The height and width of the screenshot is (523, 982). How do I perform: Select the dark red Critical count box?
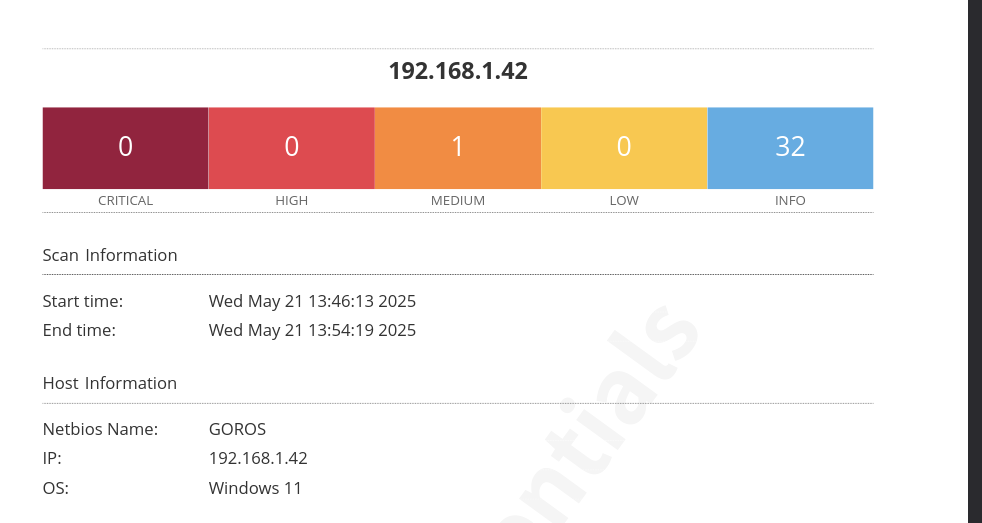125,147
